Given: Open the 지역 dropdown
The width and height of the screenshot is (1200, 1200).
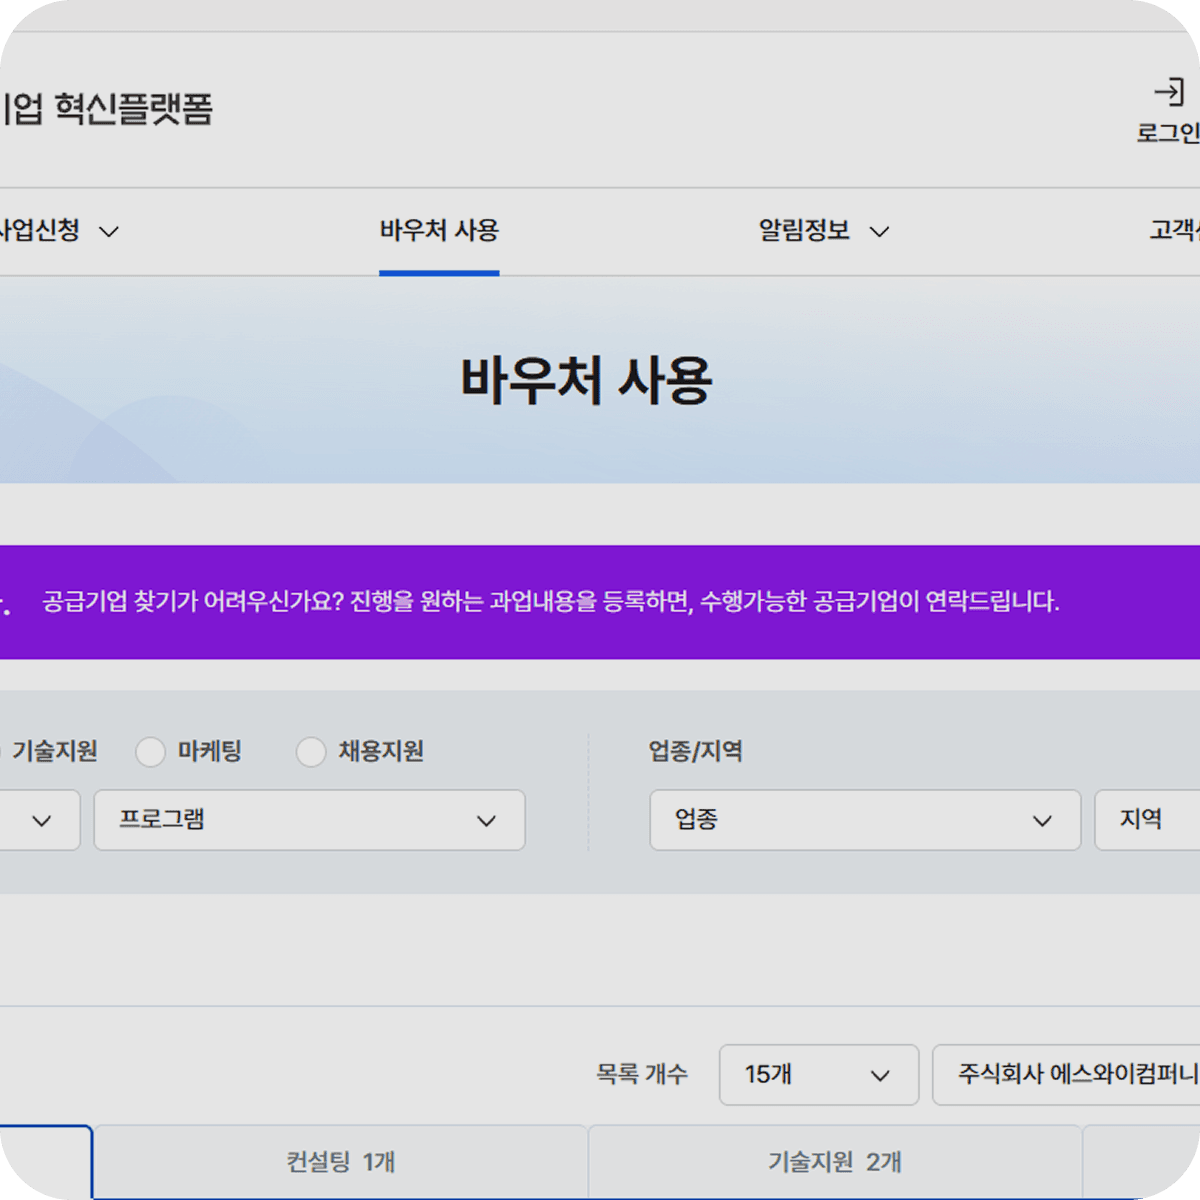Looking at the screenshot, I should tap(1148, 820).
